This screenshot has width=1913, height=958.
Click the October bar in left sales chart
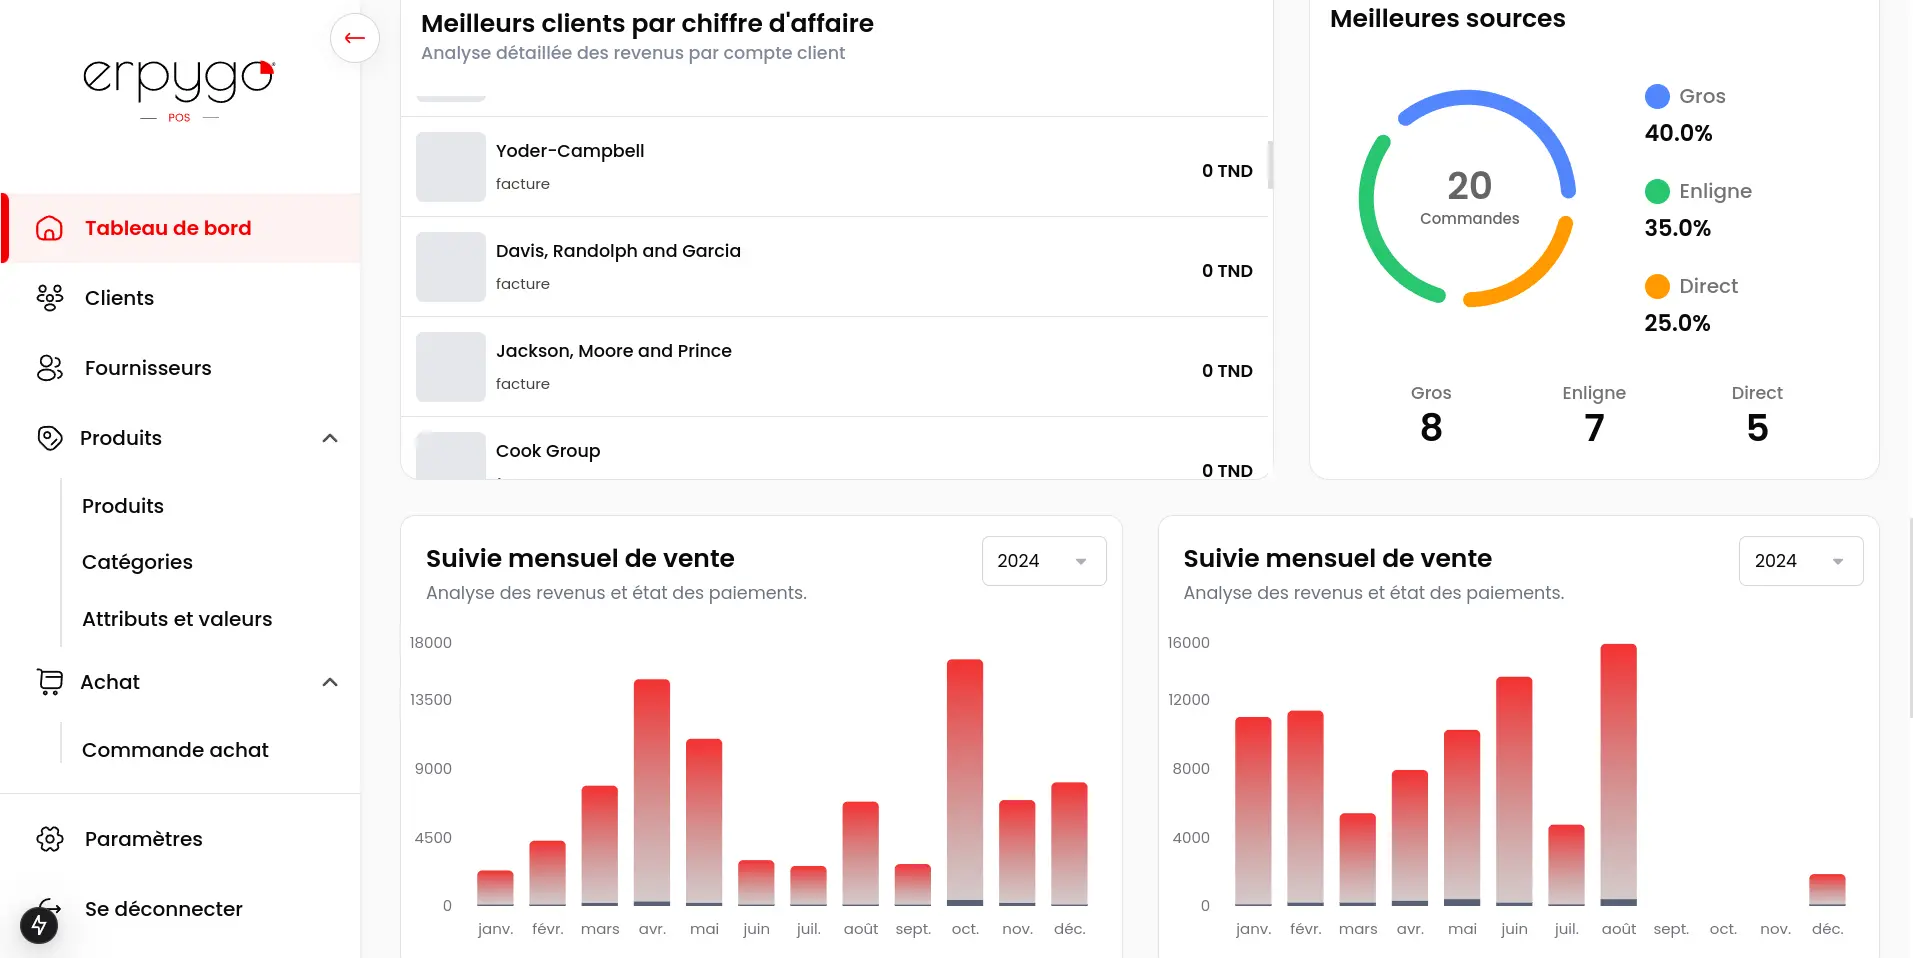point(965,782)
